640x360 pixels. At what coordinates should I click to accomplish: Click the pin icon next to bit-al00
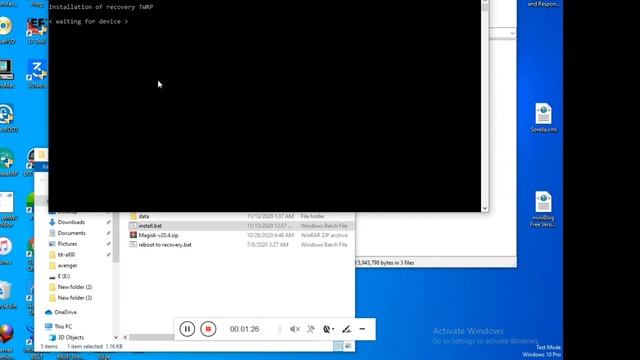click(x=109, y=255)
